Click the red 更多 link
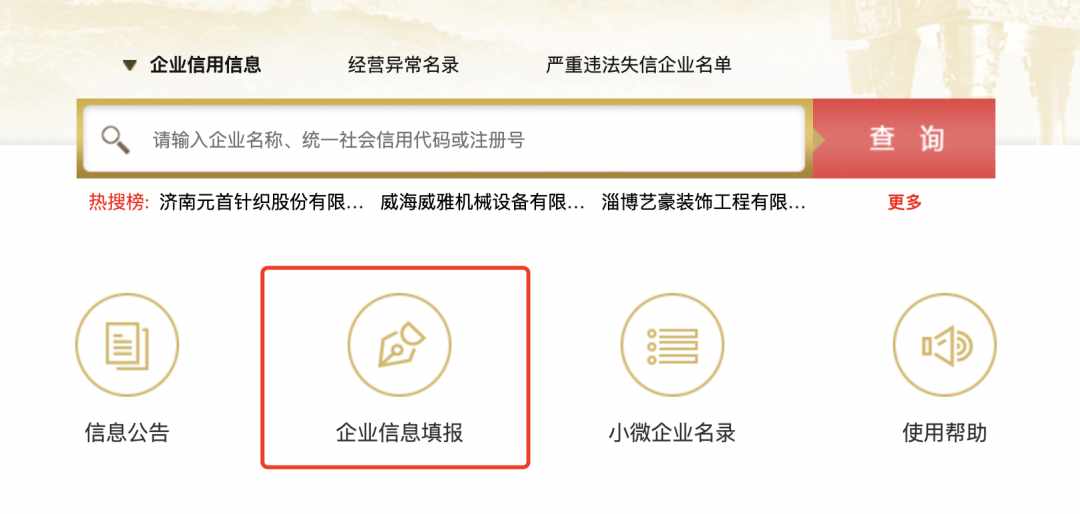The width and height of the screenshot is (1080, 514). (x=904, y=203)
